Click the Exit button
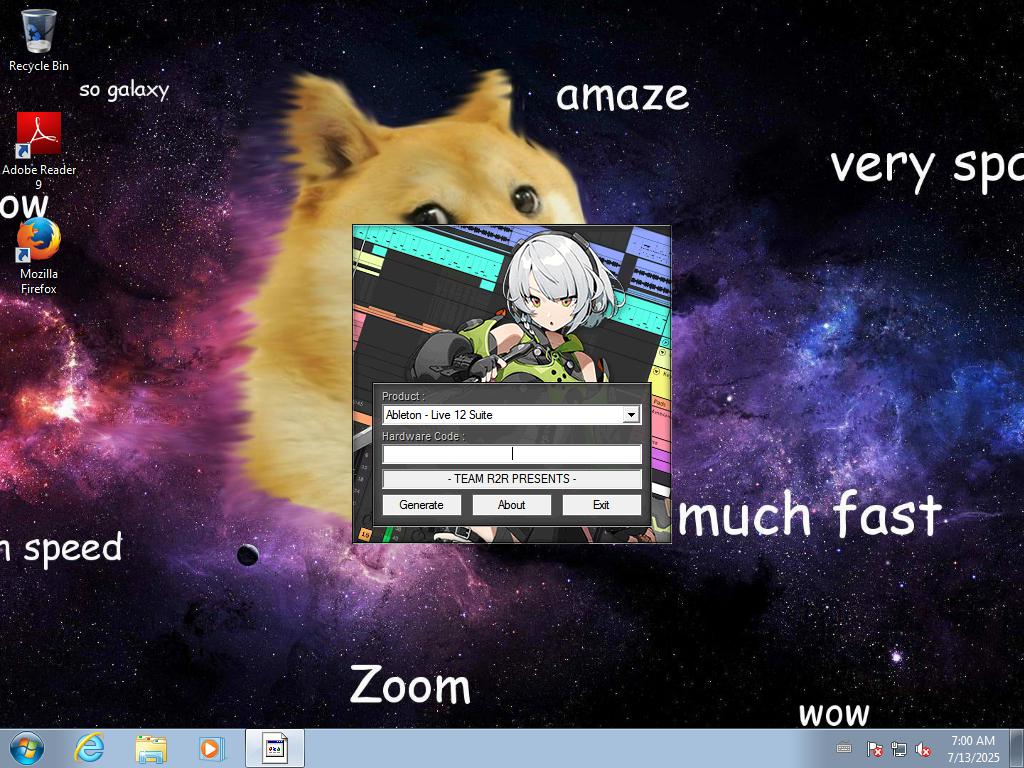 pos(601,505)
